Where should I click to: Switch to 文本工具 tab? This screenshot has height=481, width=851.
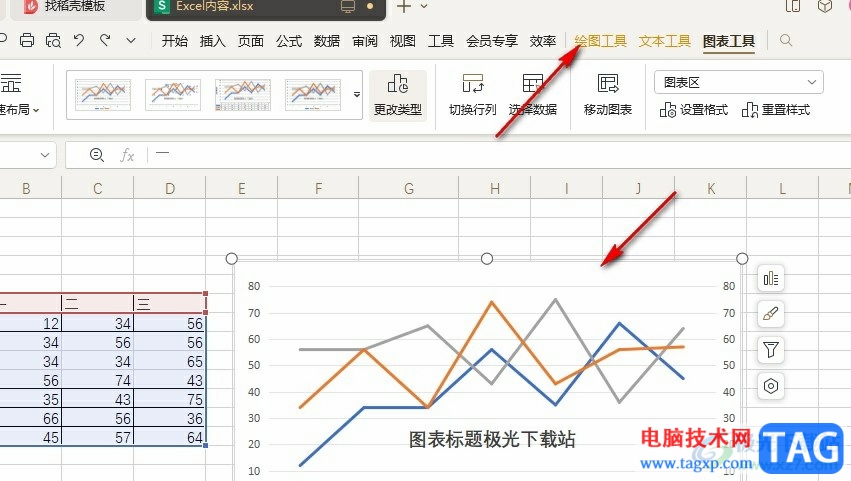(664, 41)
